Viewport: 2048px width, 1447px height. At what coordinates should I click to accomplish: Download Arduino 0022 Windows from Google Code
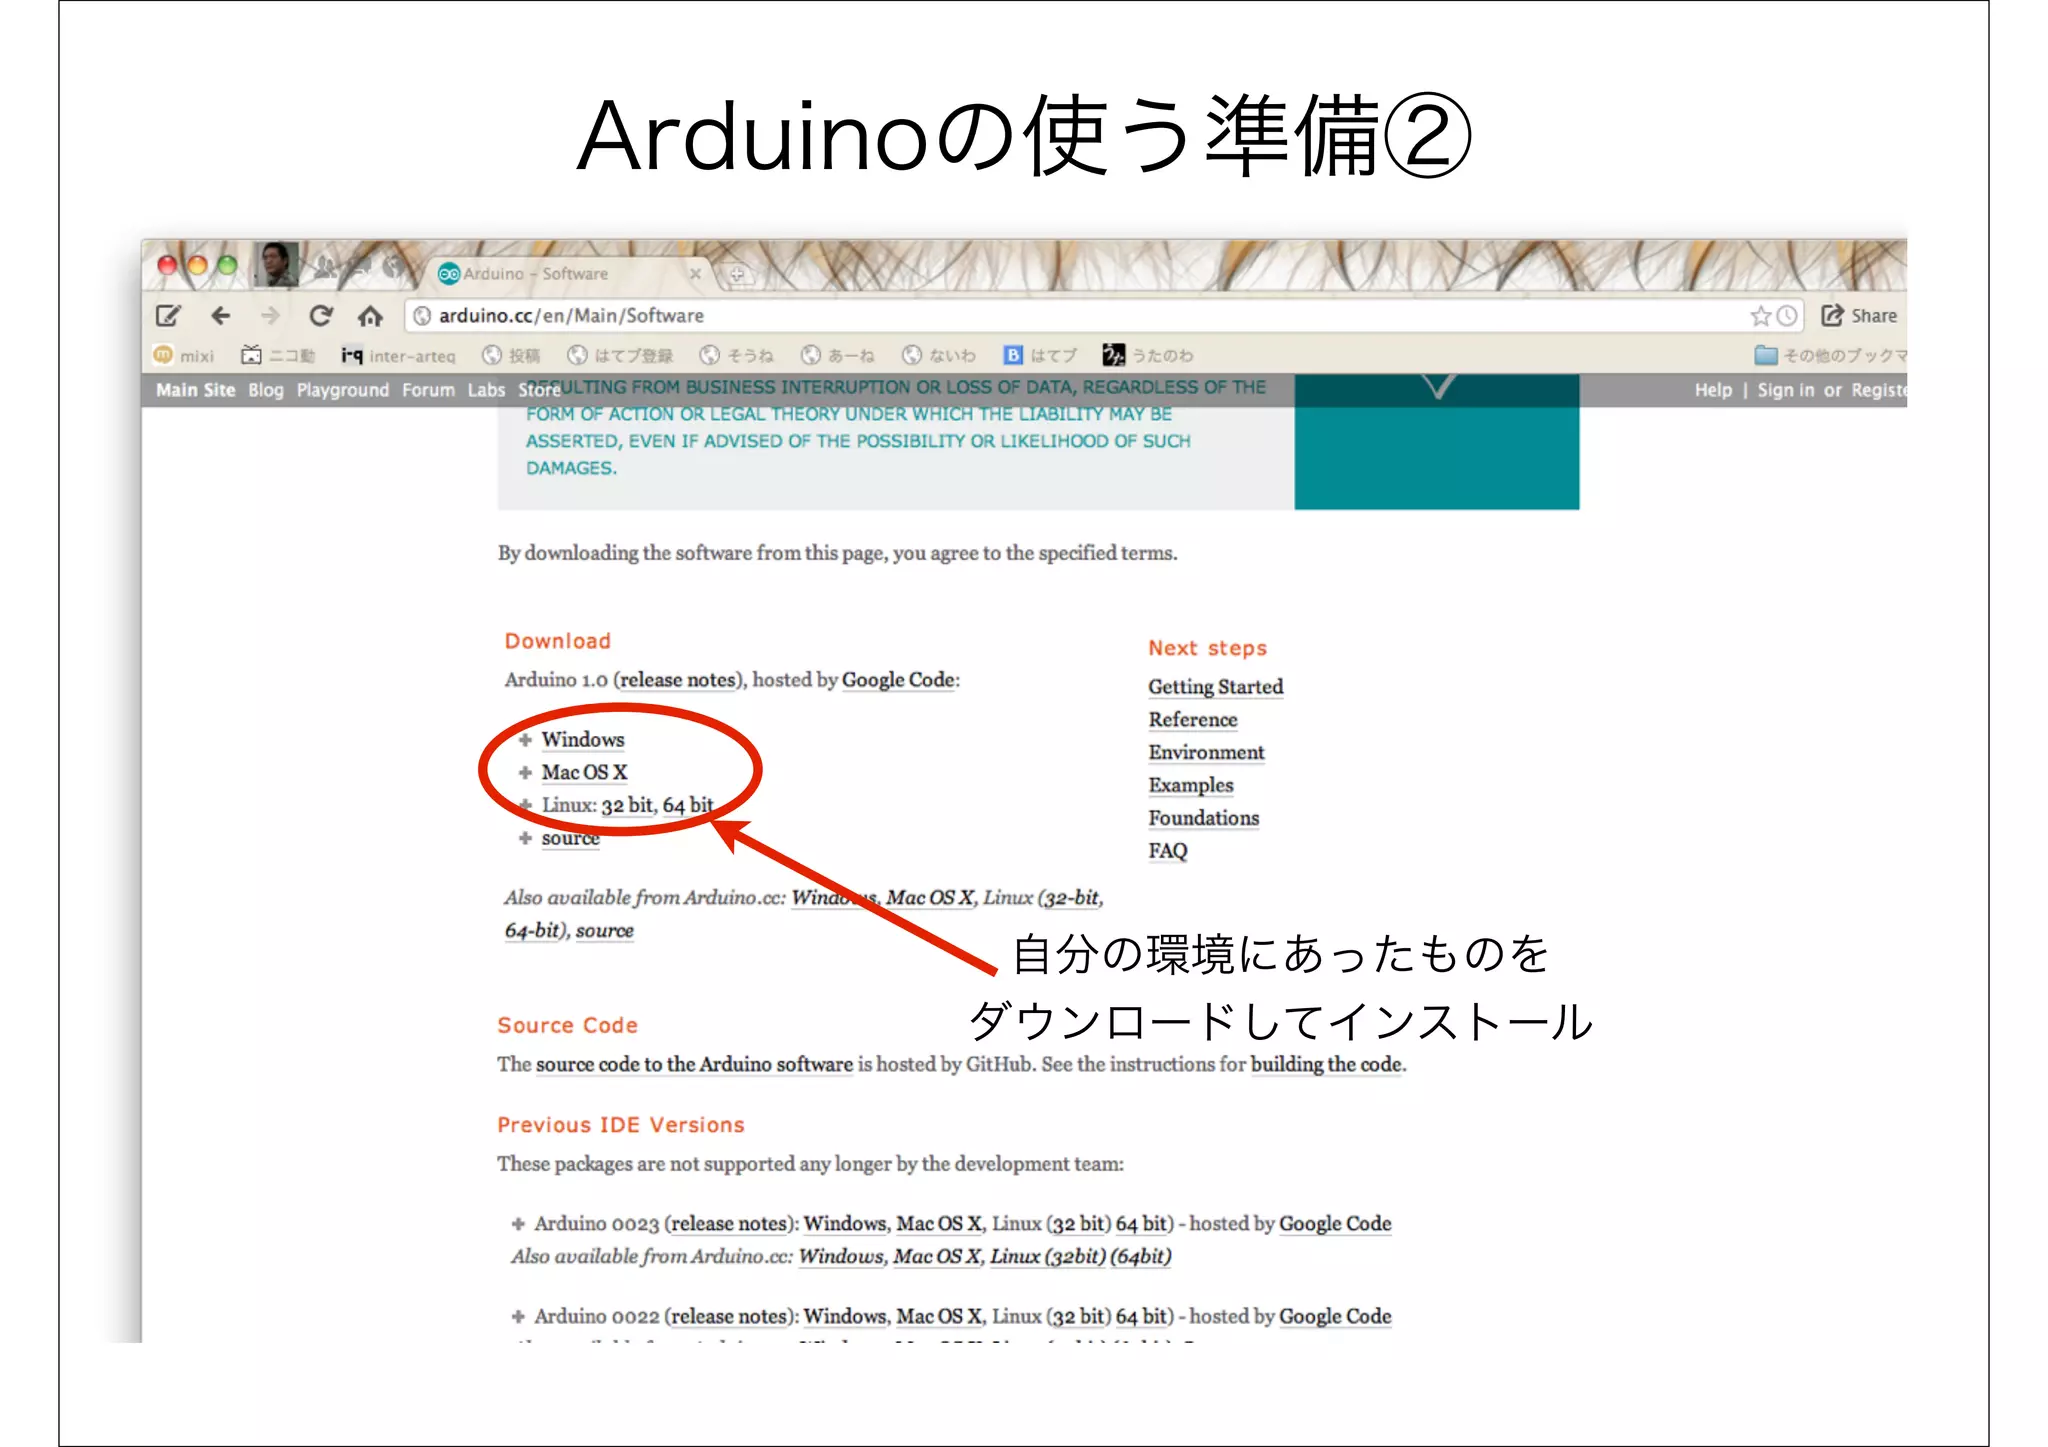(845, 1317)
